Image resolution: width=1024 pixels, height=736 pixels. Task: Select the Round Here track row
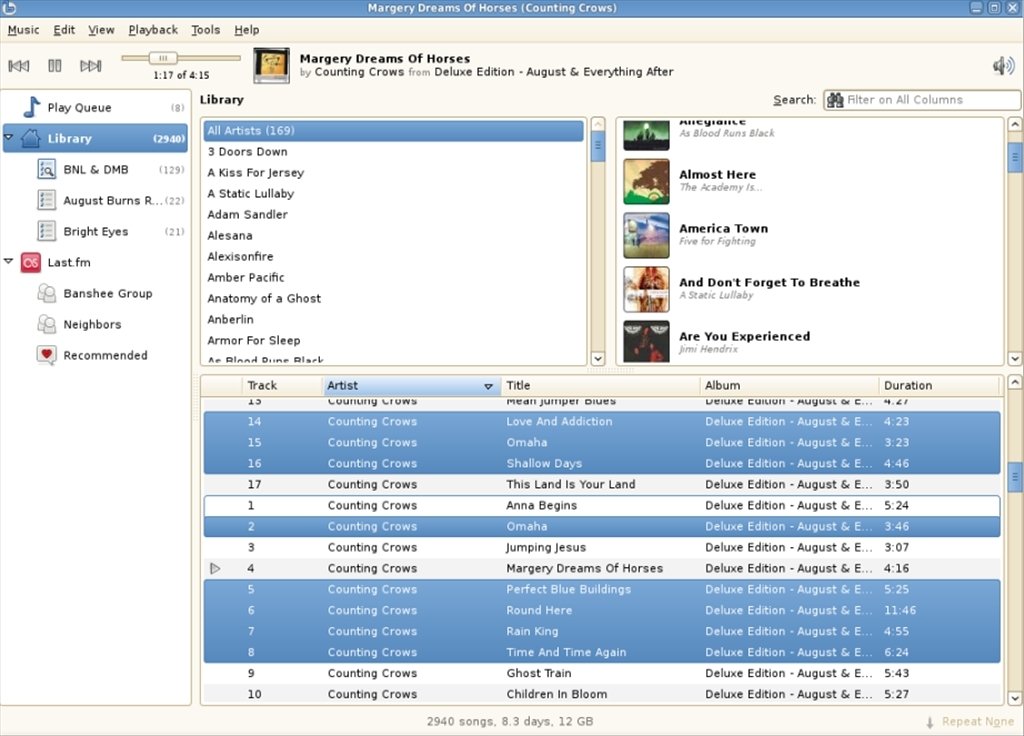(601, 610)
